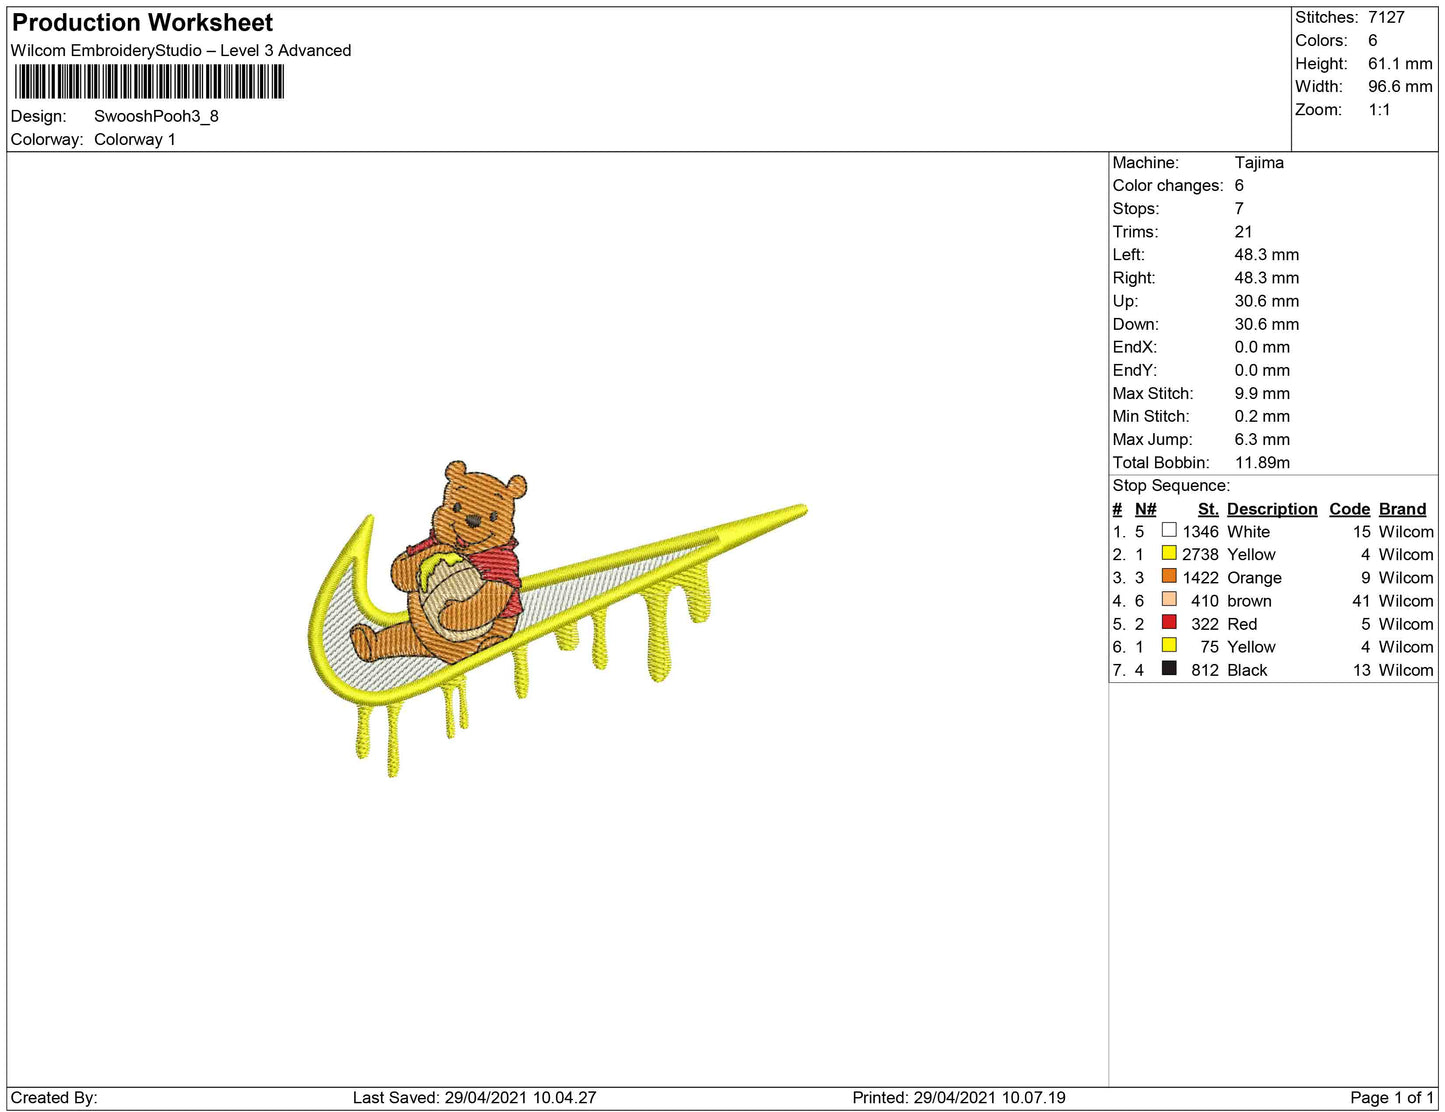Select the "Page 1 of 1" footer text
The width and height of the screenshot is (1445, 1112).
[1392, 1098]
